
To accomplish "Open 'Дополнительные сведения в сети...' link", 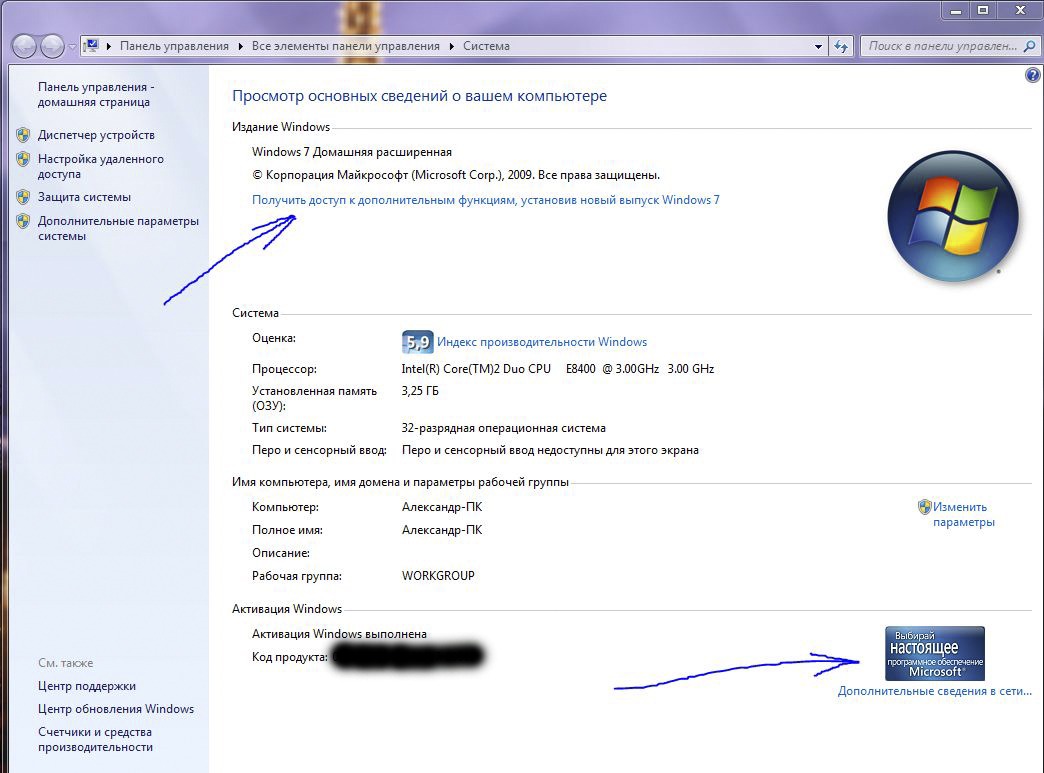I will (934, 691).
